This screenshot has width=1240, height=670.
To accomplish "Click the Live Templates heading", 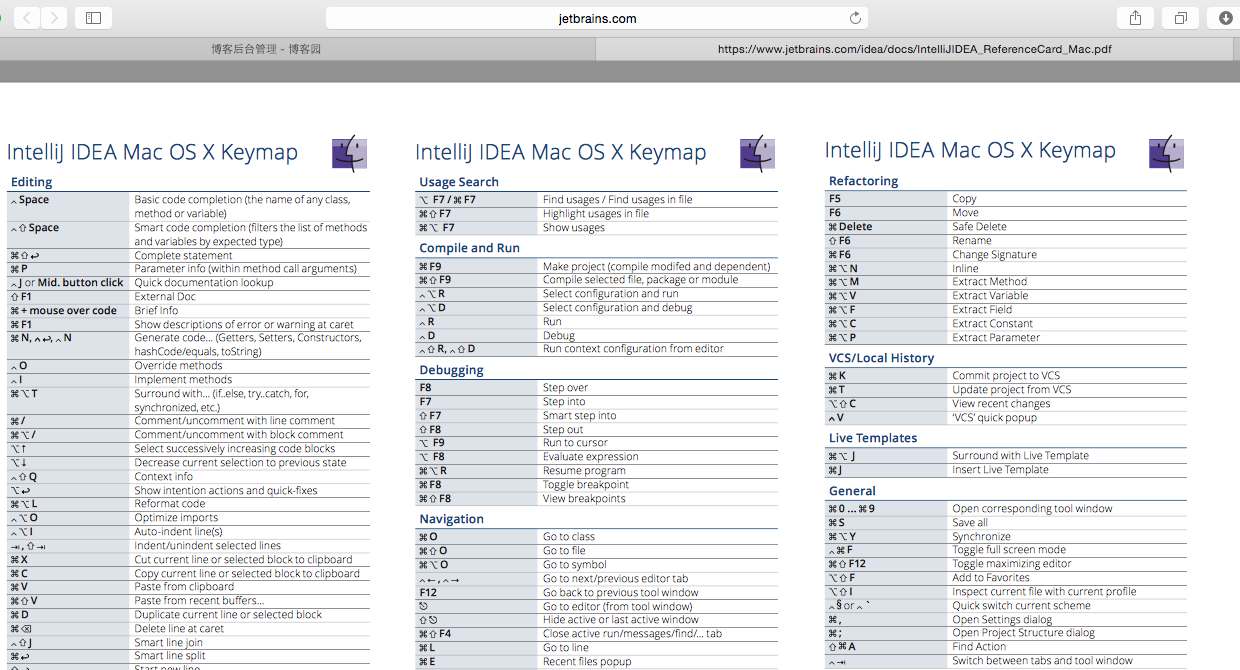I will pyautogui.click(x=873, y=438).
